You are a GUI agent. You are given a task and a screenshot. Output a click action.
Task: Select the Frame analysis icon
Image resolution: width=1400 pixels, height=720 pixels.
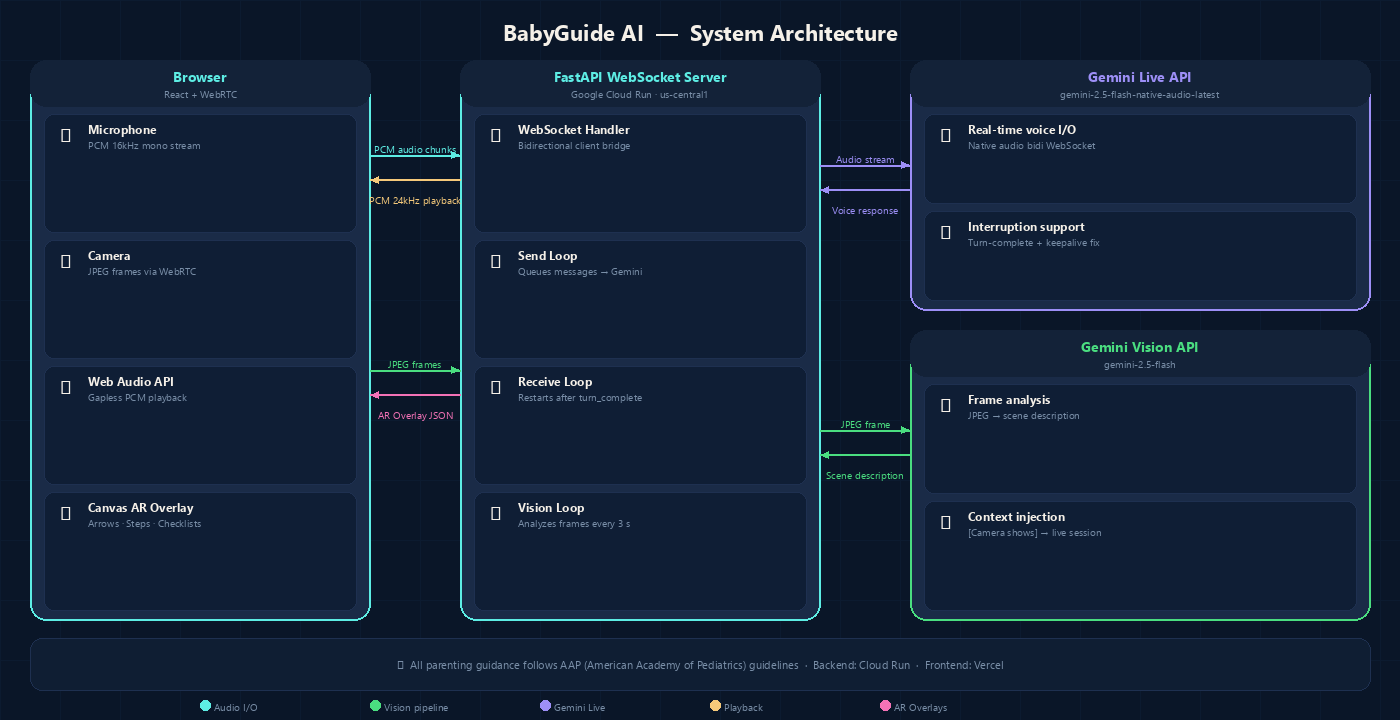point(946,405)
